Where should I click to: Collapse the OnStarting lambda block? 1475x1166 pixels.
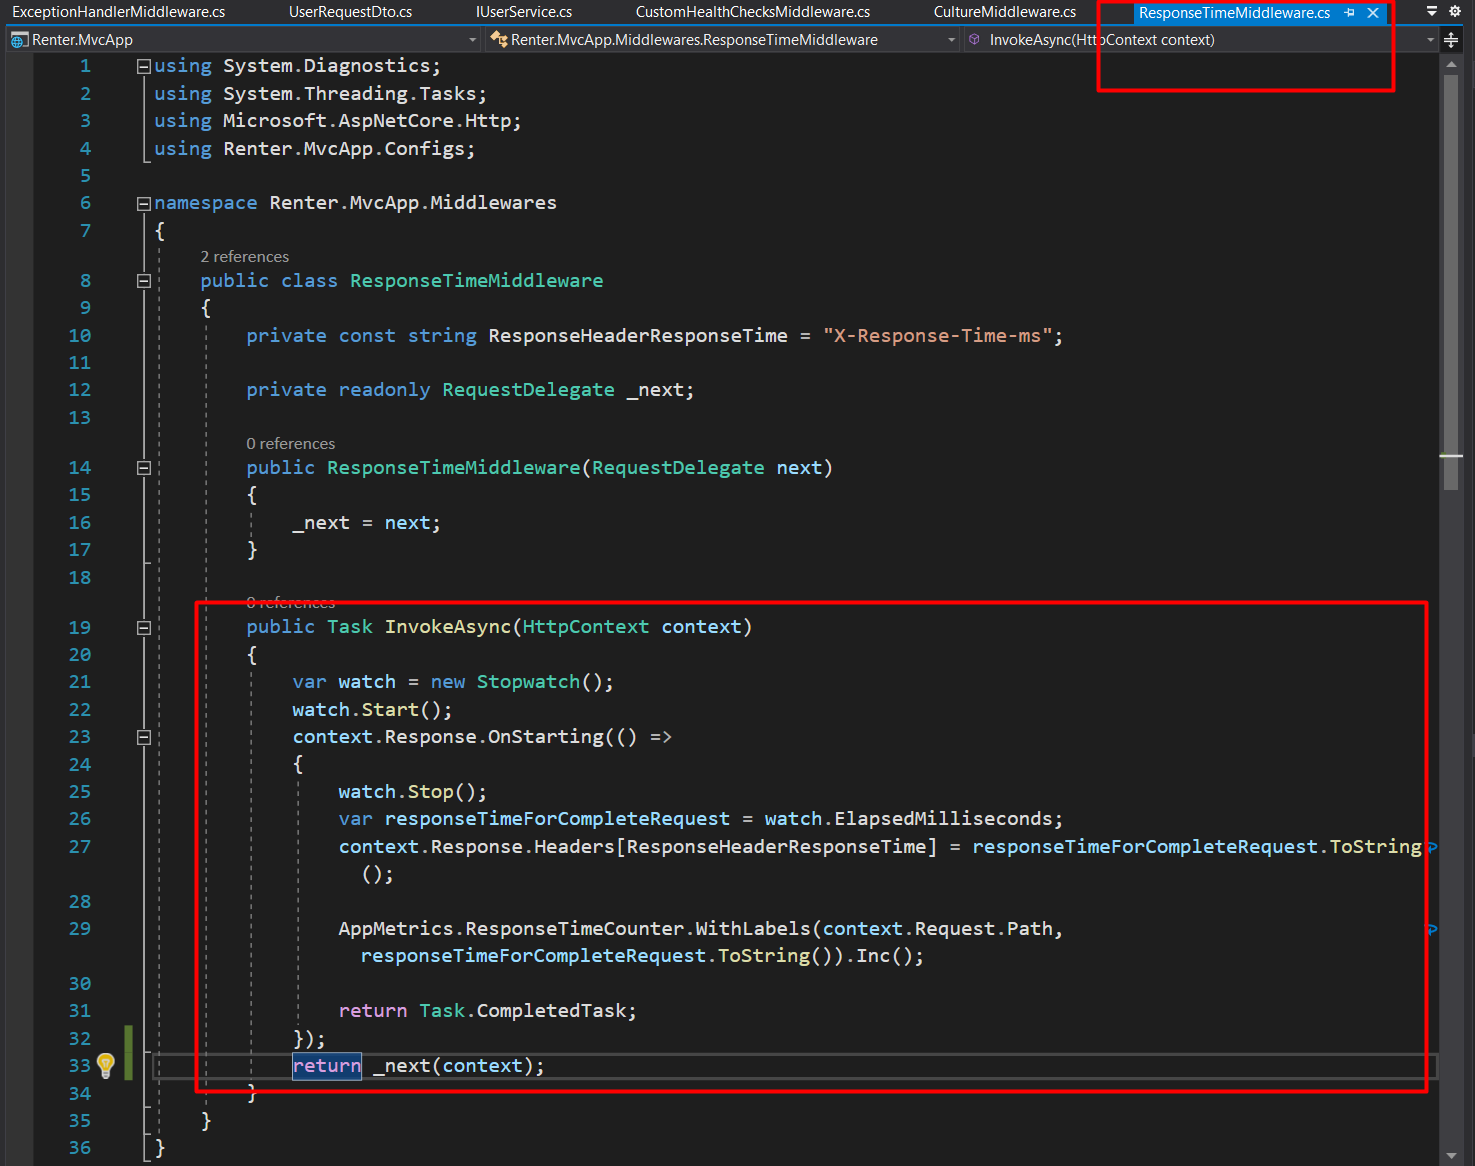(x=144, y=737)
